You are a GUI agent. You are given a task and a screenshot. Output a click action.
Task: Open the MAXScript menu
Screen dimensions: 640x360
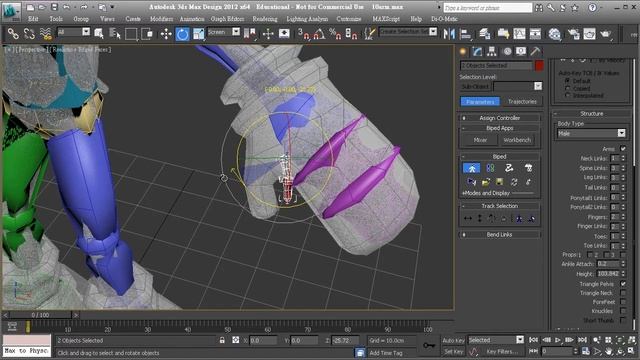click(386, 19)
